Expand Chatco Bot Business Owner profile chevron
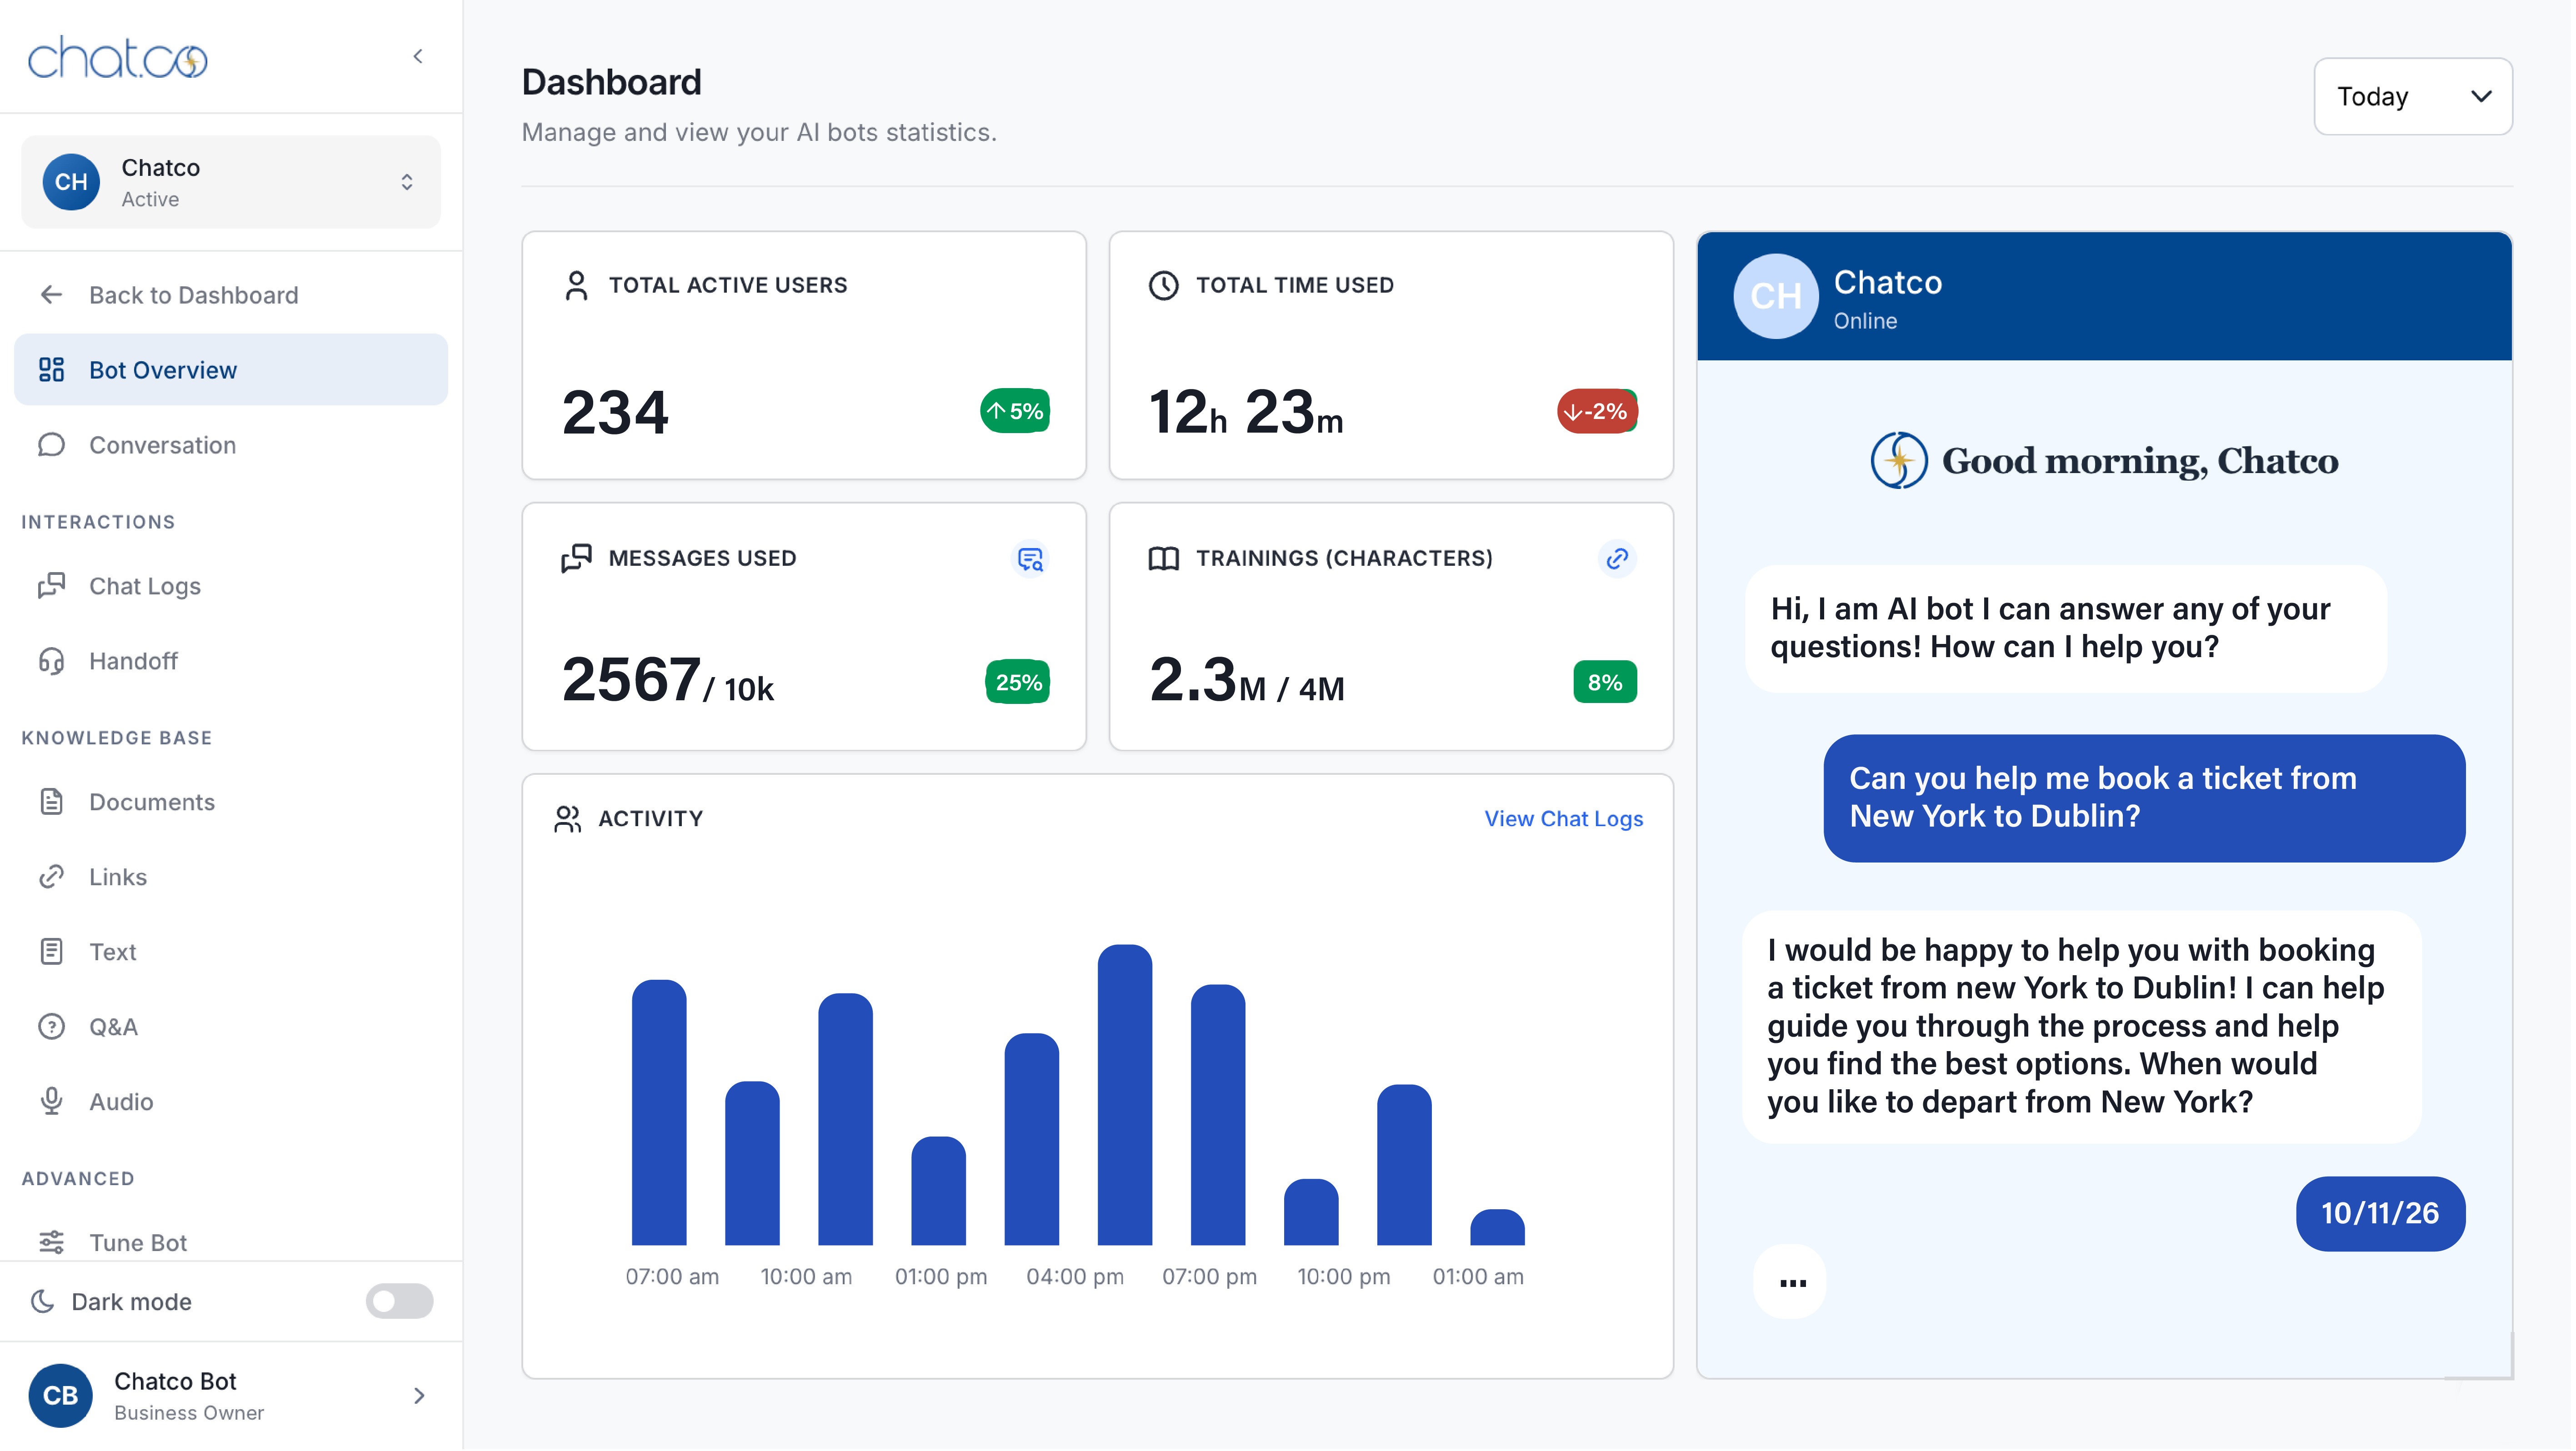This screenshot has width=2576, height=1451. point(419,1396)
